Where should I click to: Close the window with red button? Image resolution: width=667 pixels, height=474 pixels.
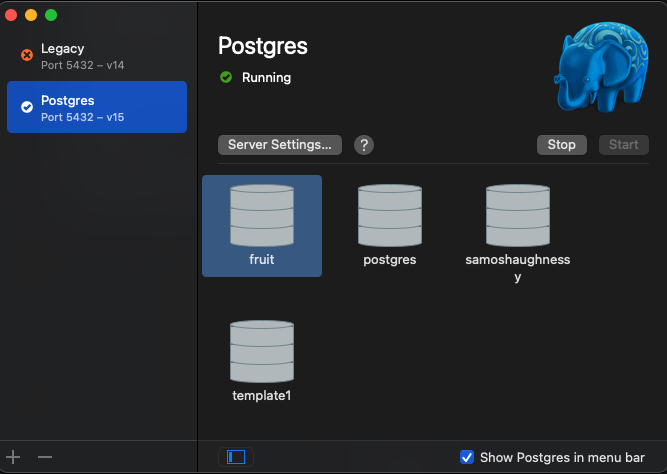(11, 15)
